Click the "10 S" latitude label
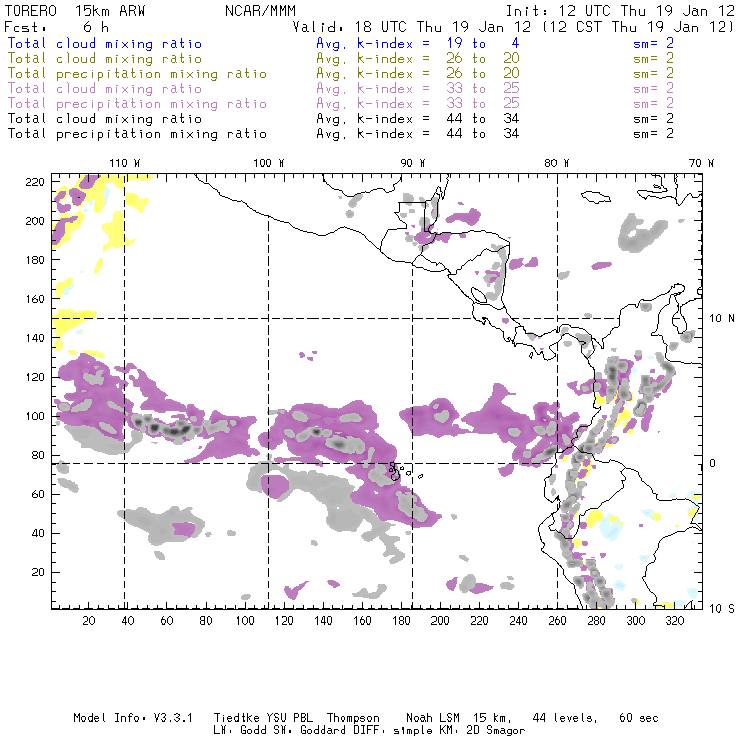This screenshot has height=740, width=740. (722, 608)
